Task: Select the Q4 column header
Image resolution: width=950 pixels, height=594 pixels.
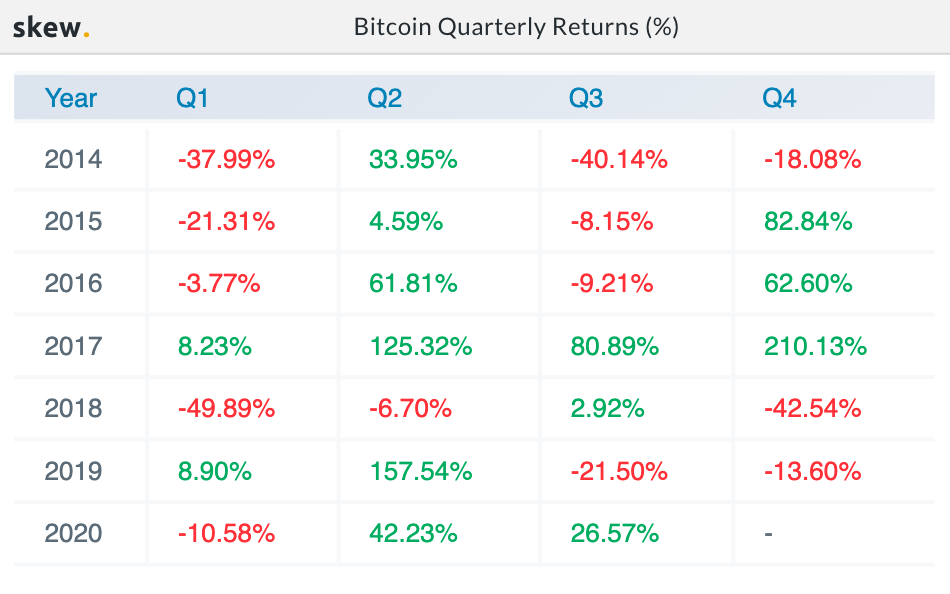Action: (x=780, y=98)
